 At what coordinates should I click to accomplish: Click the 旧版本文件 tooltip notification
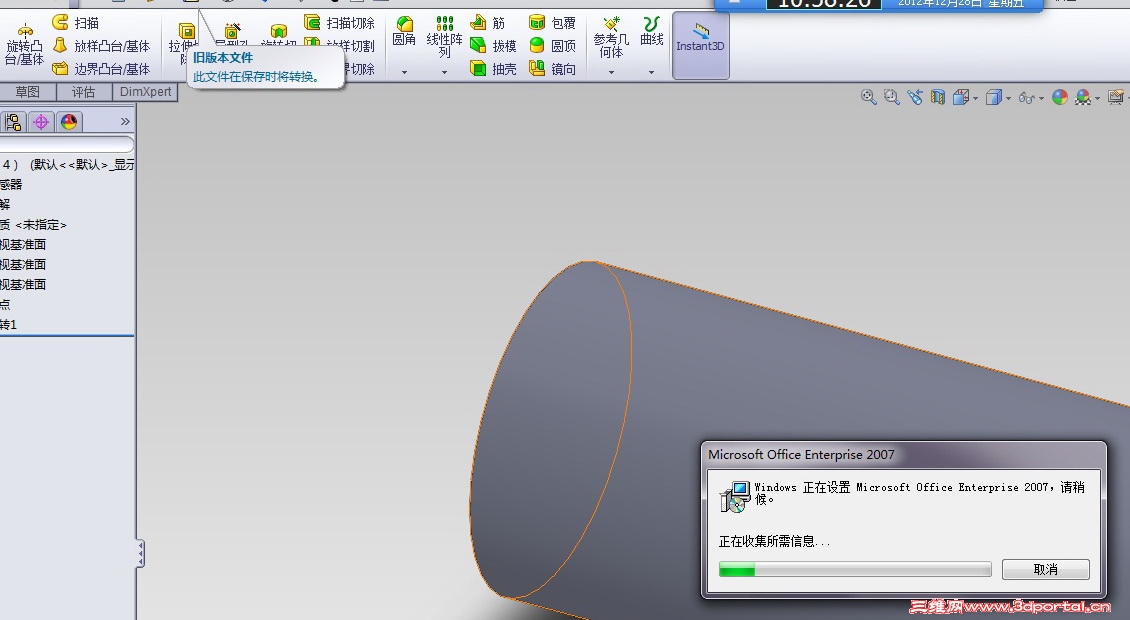point(265,67)
